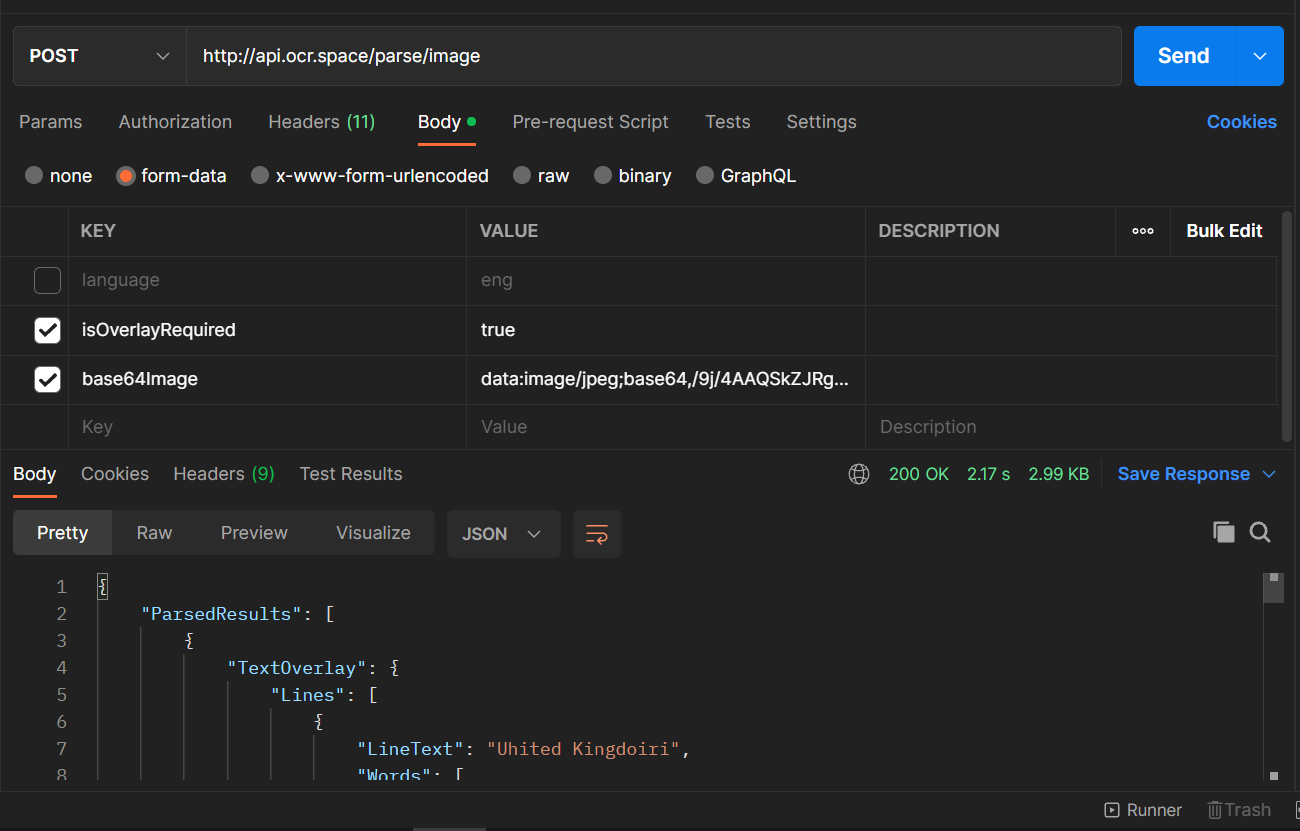
Task: Switch to Visualize response view
Action: coord(373,533)
